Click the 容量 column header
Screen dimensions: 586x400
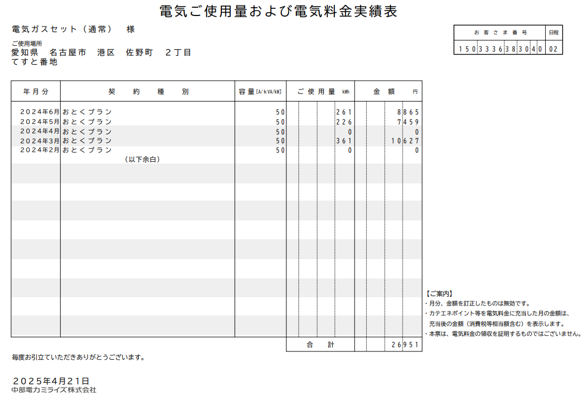[x=260, y=91]
